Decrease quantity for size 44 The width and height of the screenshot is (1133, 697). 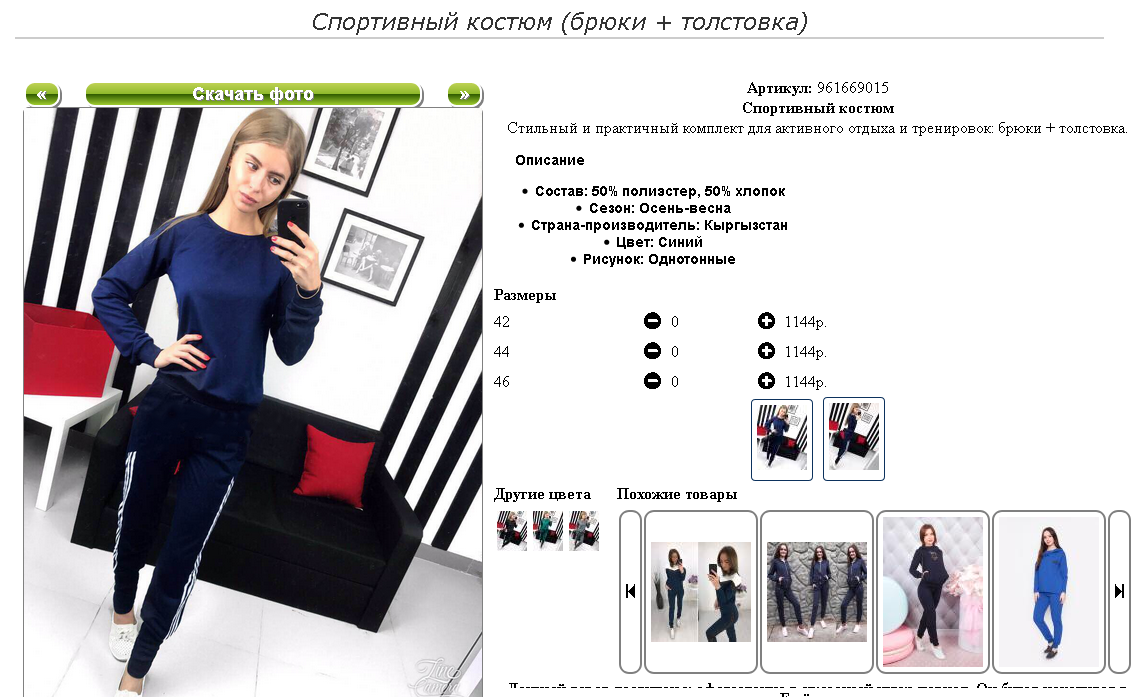tap(652, 351)
